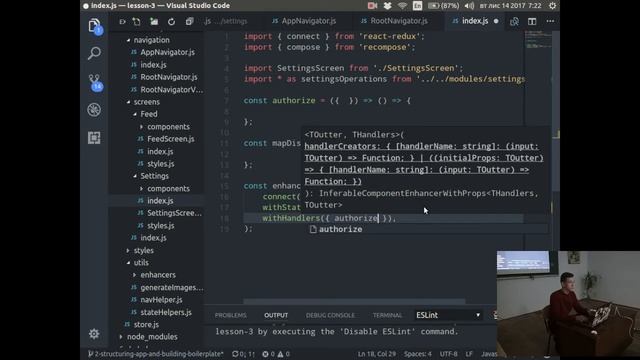Open the Debug view in activity bar
Viewport: 640px width, 360px height.
[x=94, y=110]
